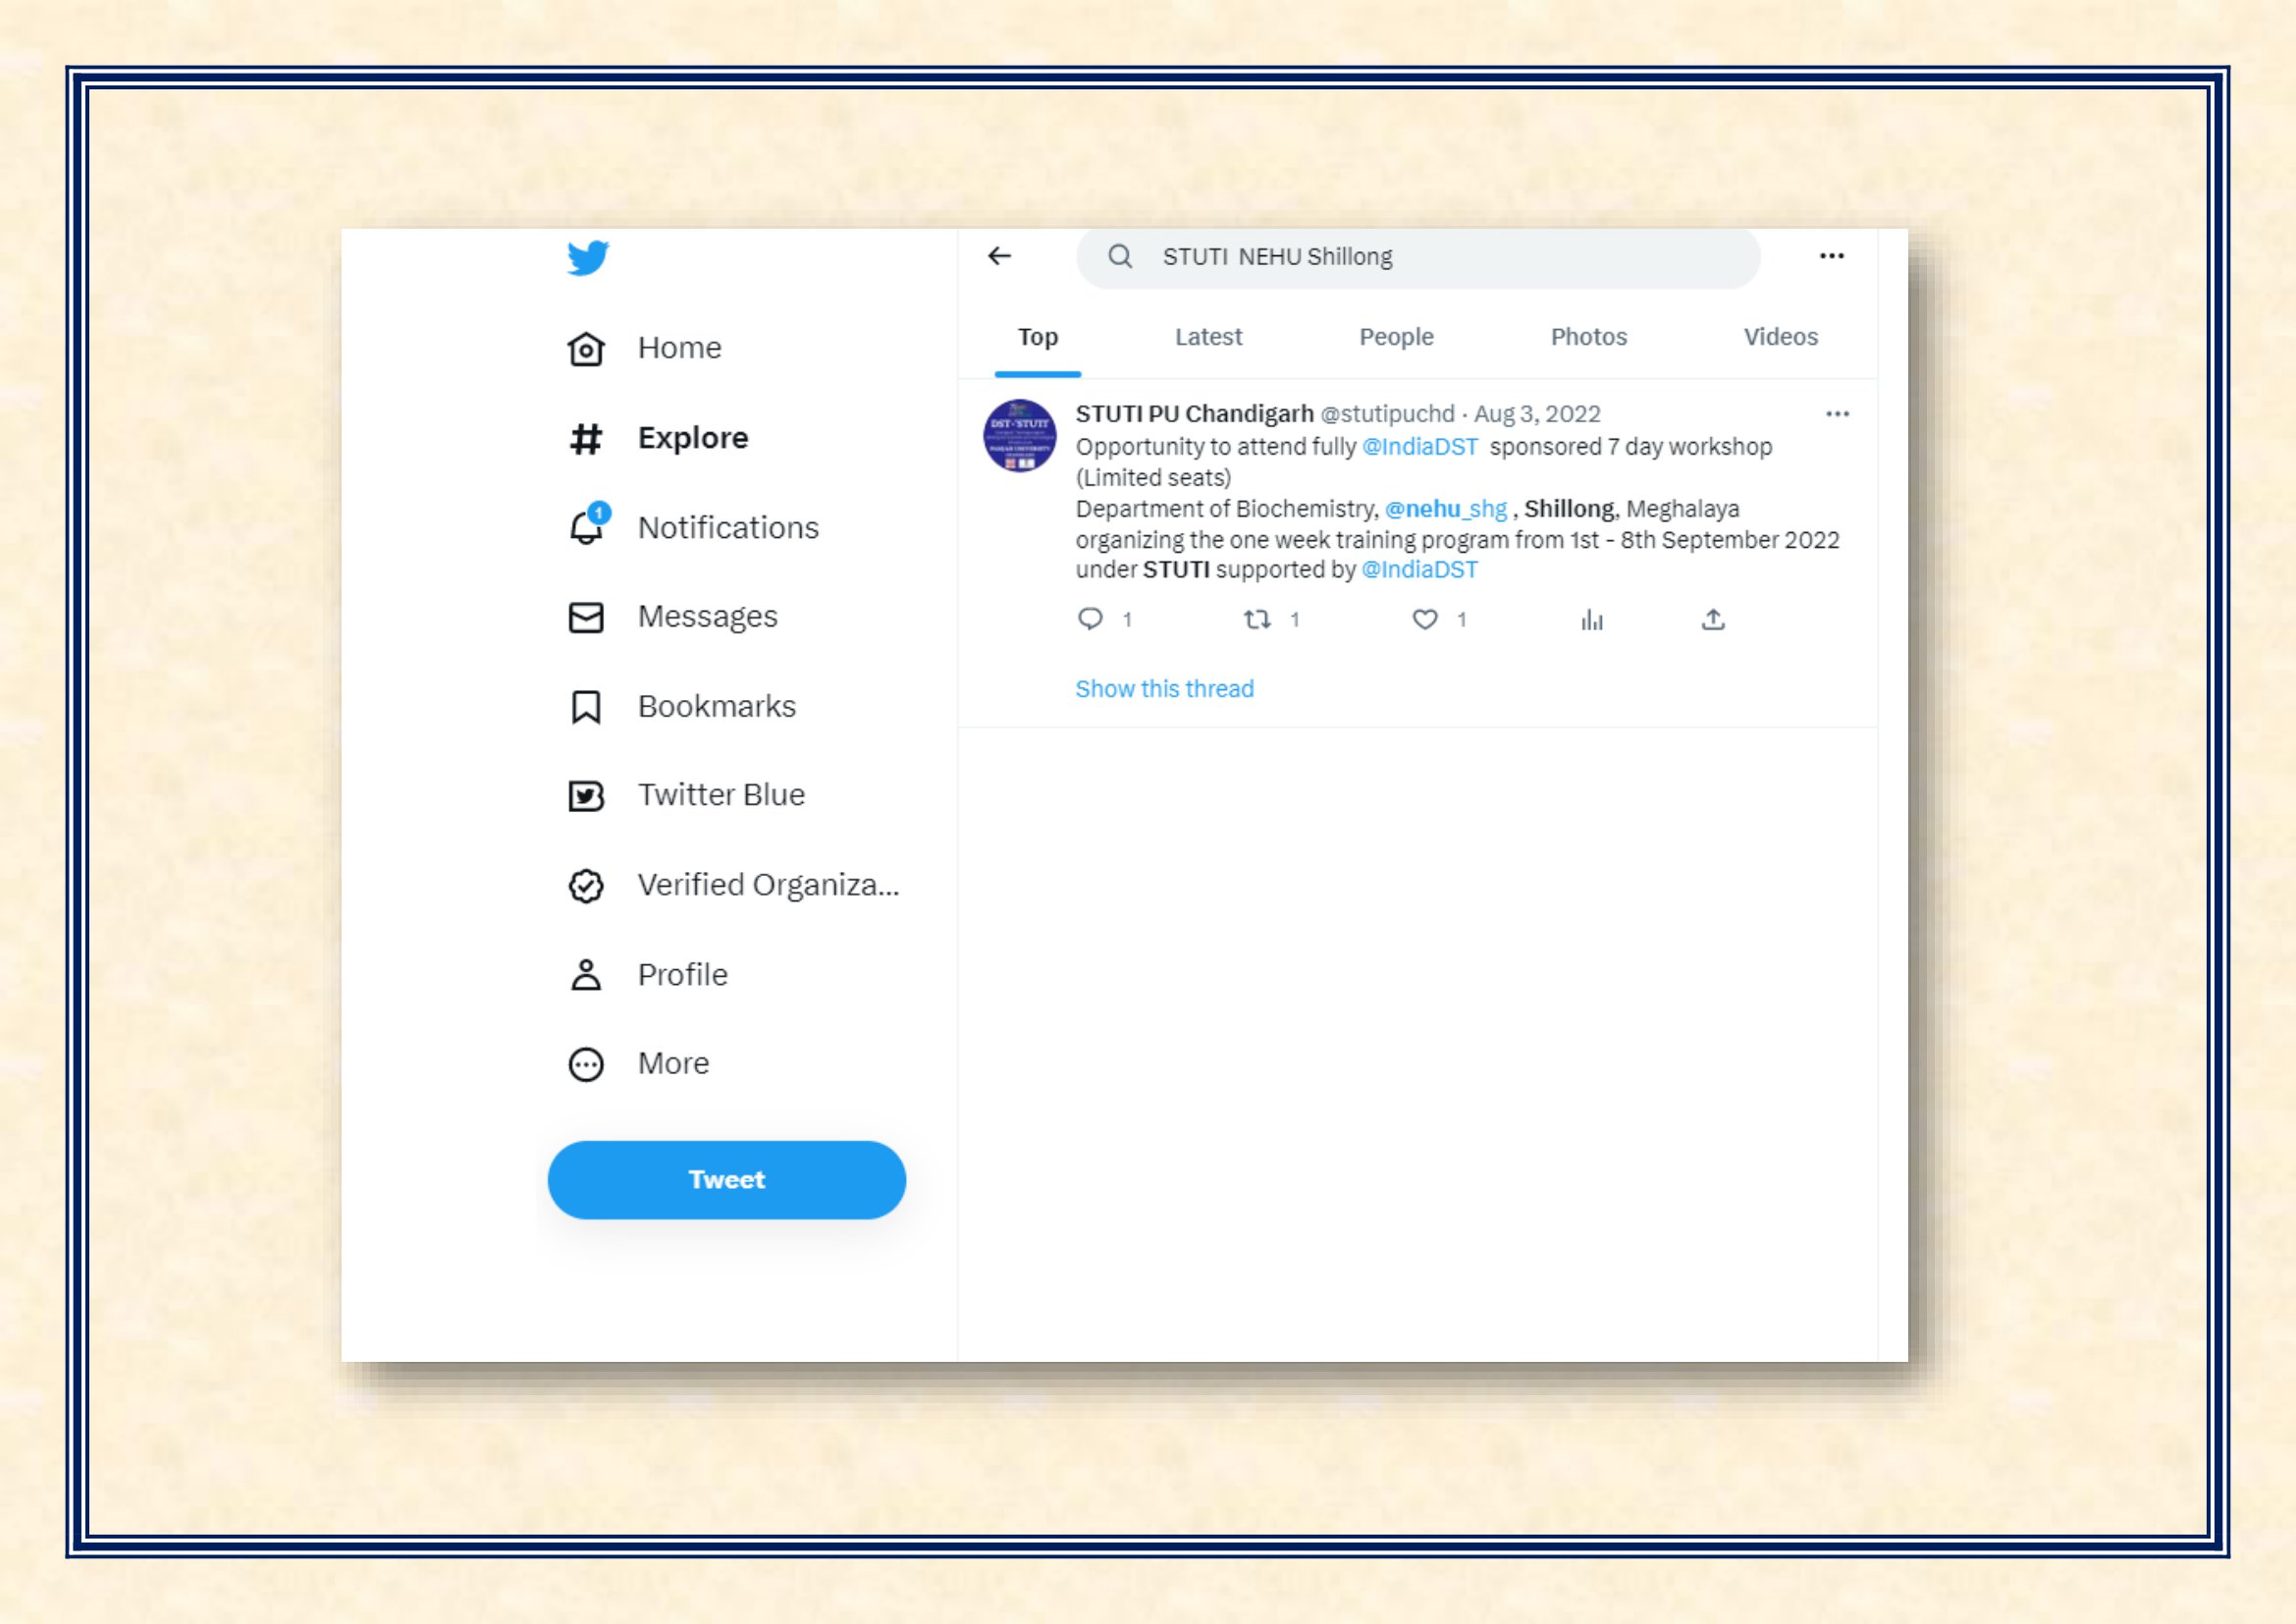The image size is (2296, 1624).
Task: Expand the tweet's three-dot more menu
Action: coord(1837,414)
